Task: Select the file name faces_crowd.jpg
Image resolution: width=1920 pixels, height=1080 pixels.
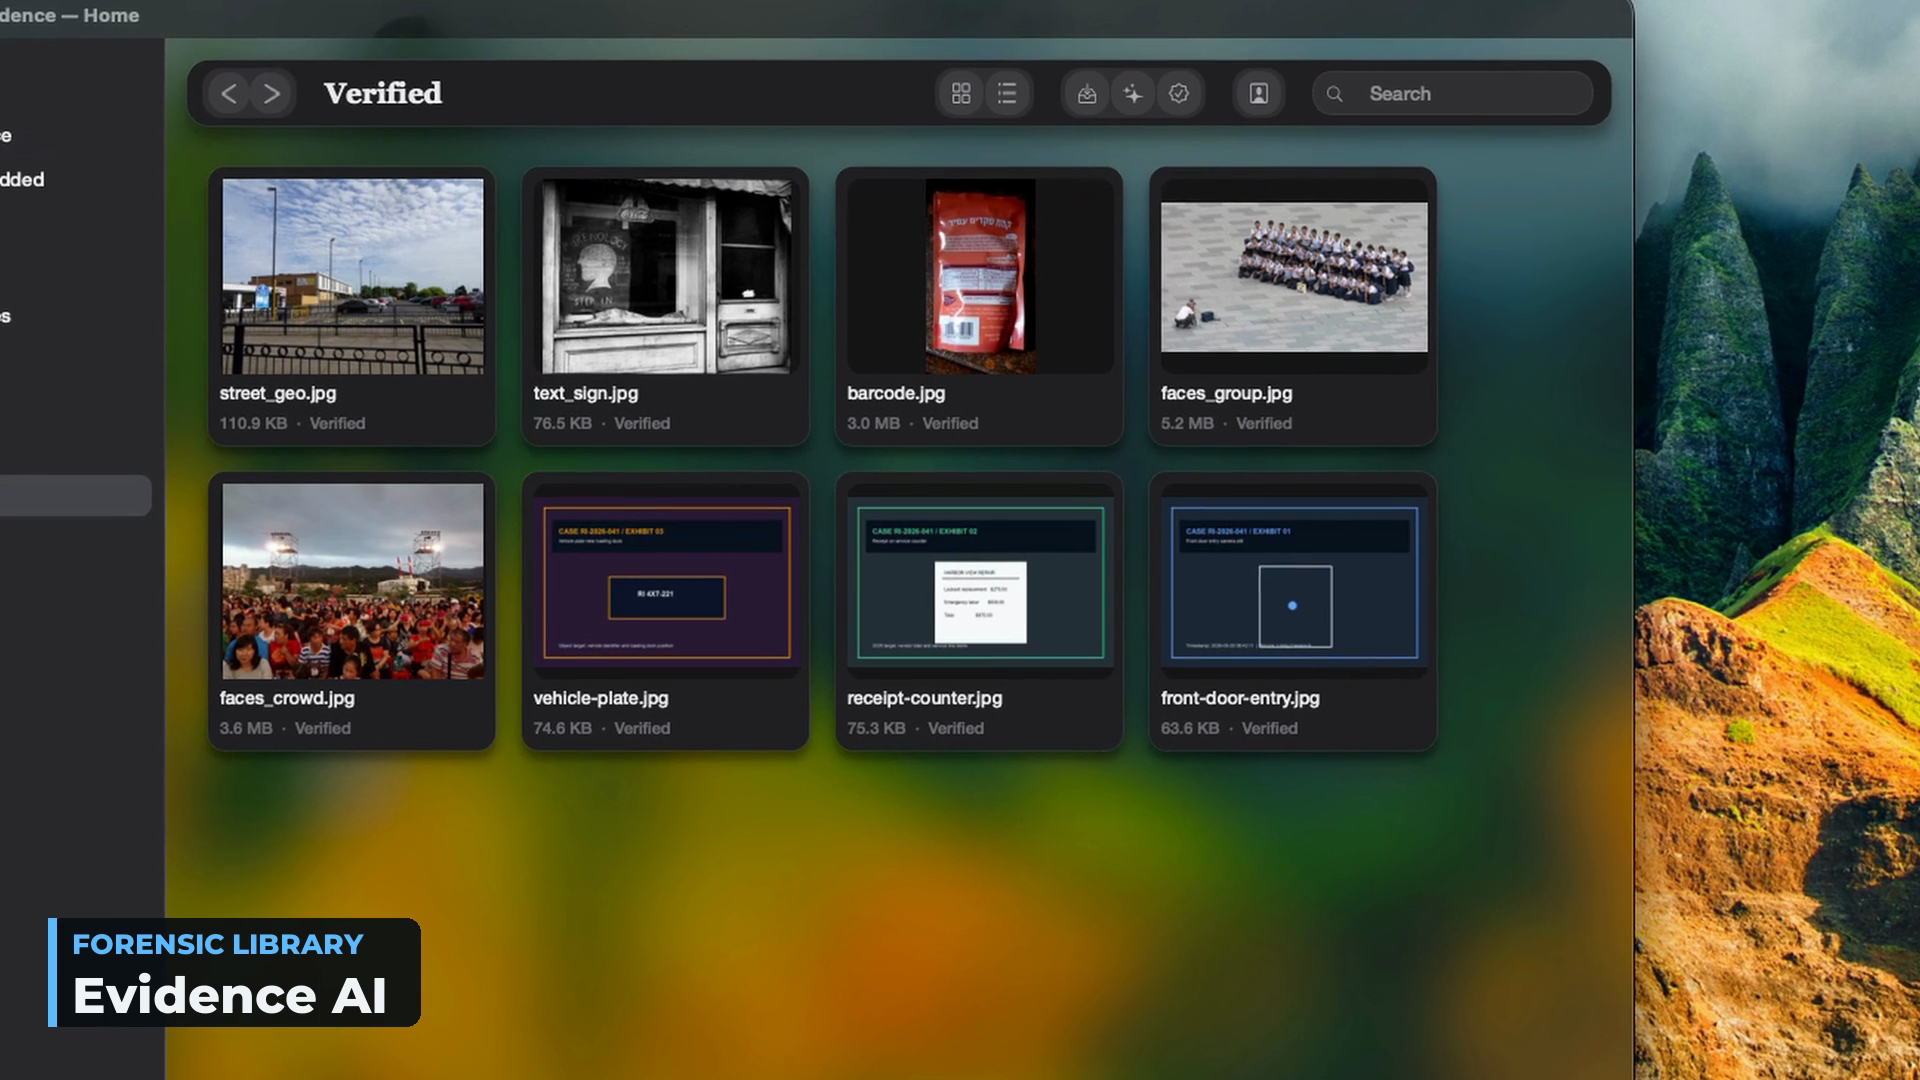Action: [x=287, y=699]
